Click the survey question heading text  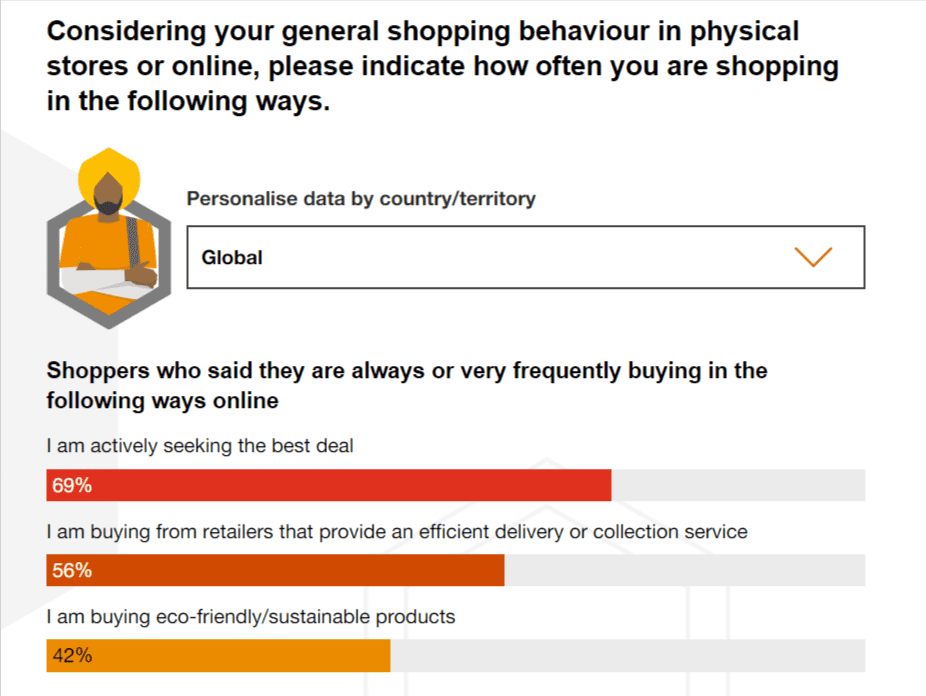pos(443,66)
